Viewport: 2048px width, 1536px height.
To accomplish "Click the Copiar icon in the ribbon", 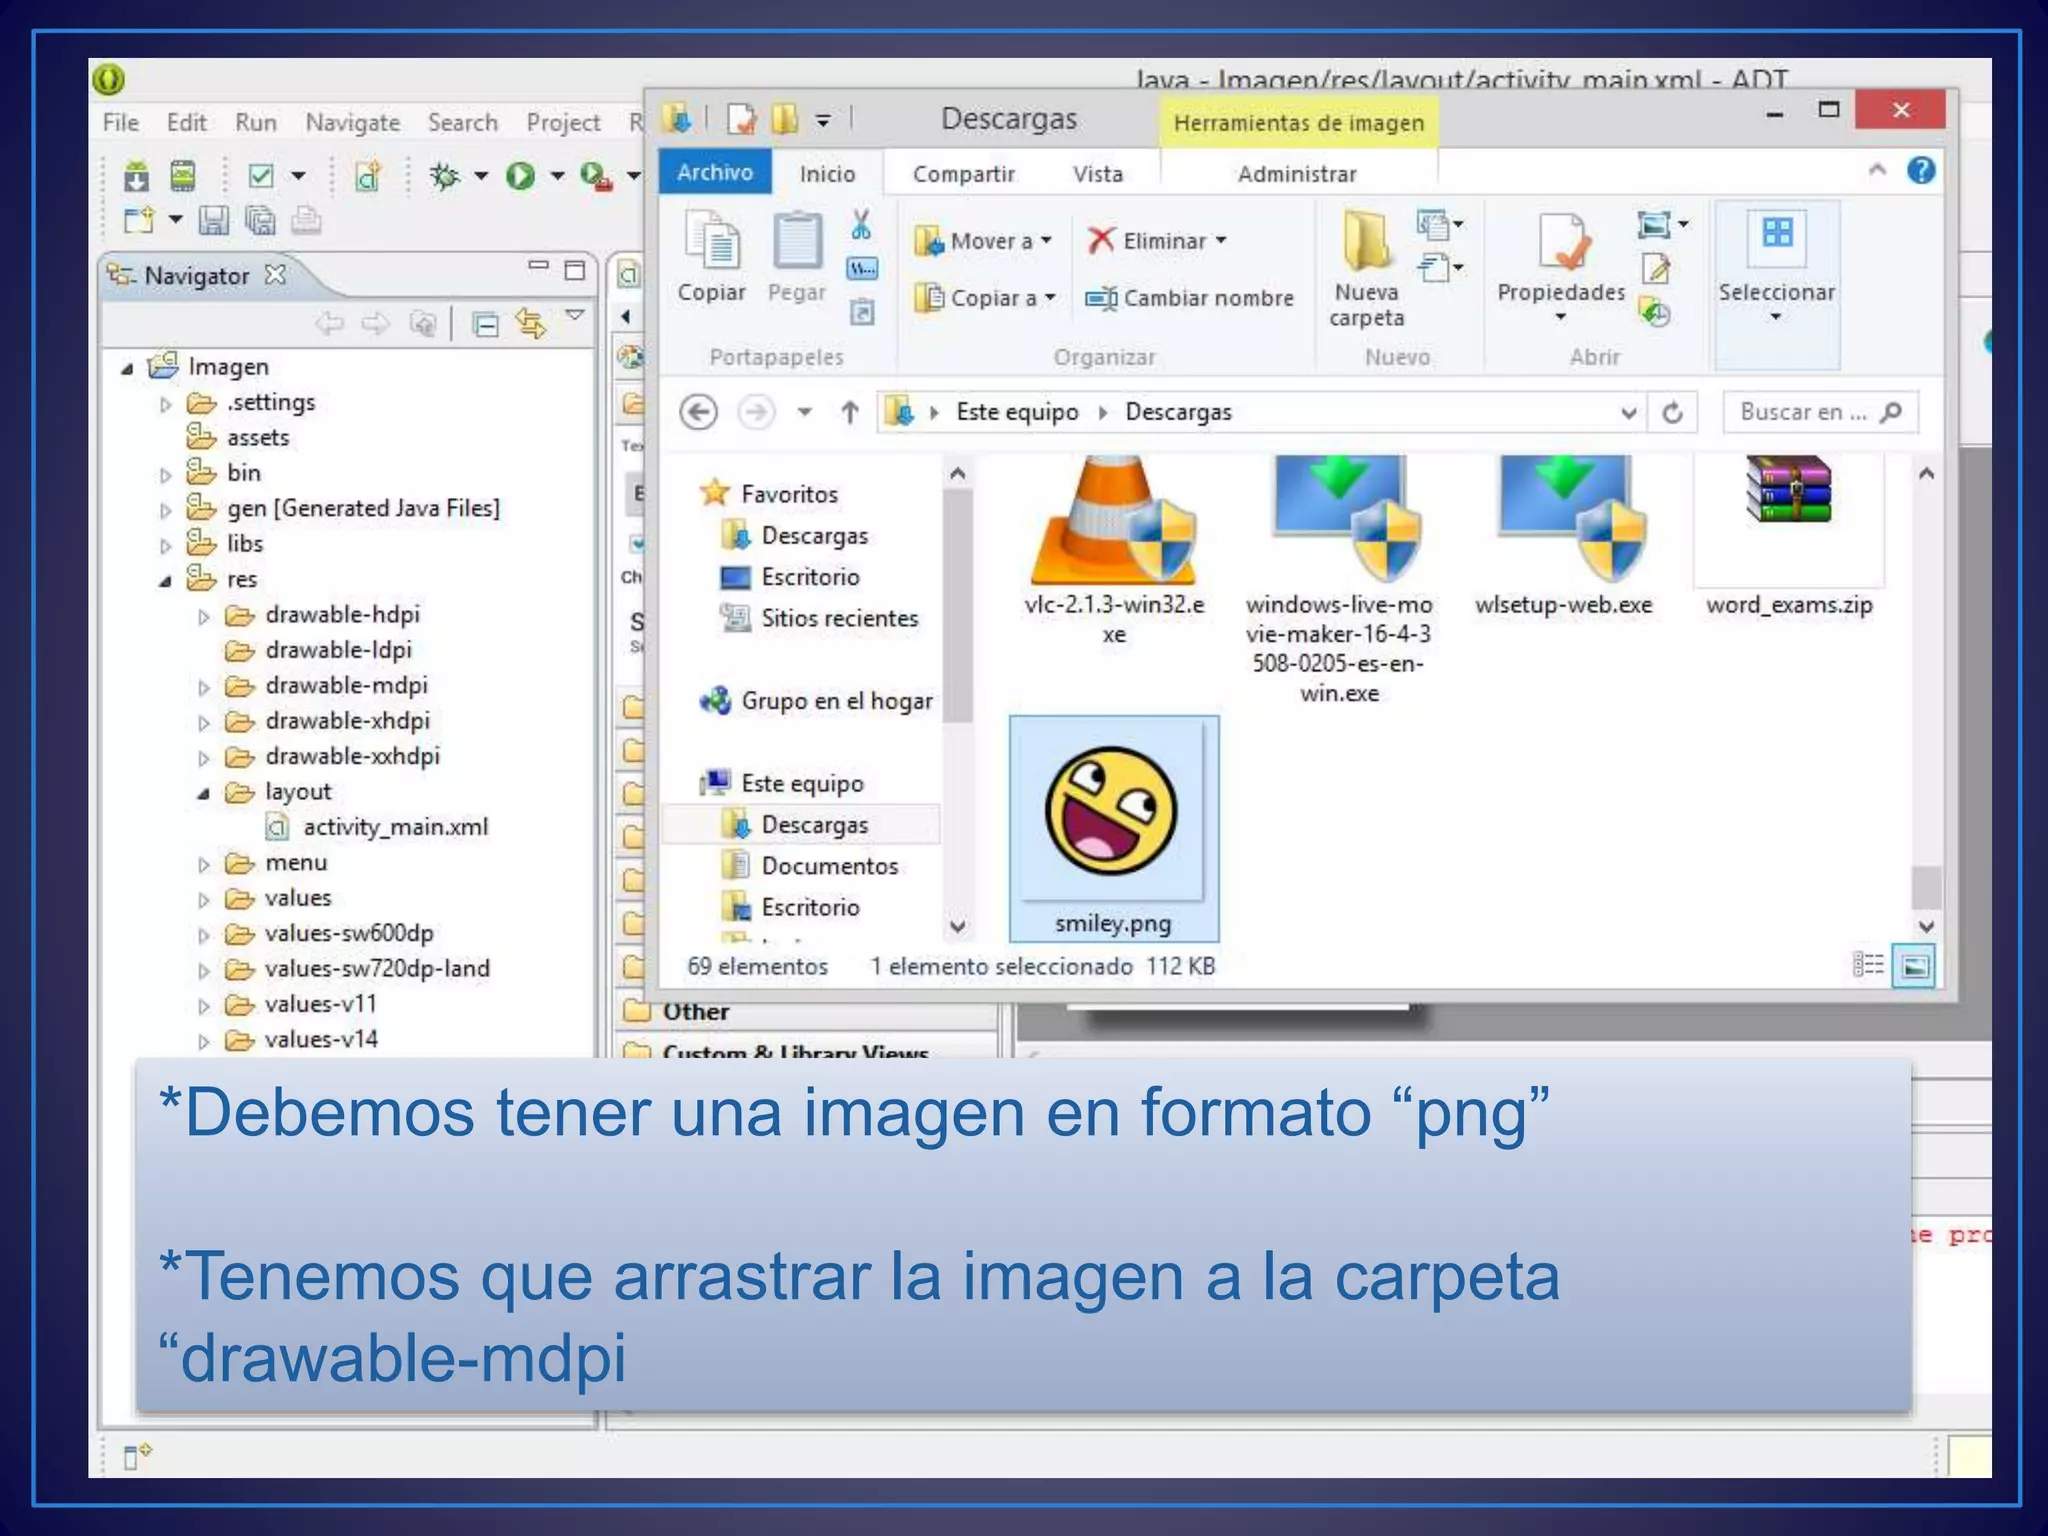I will tap(712, 240).
